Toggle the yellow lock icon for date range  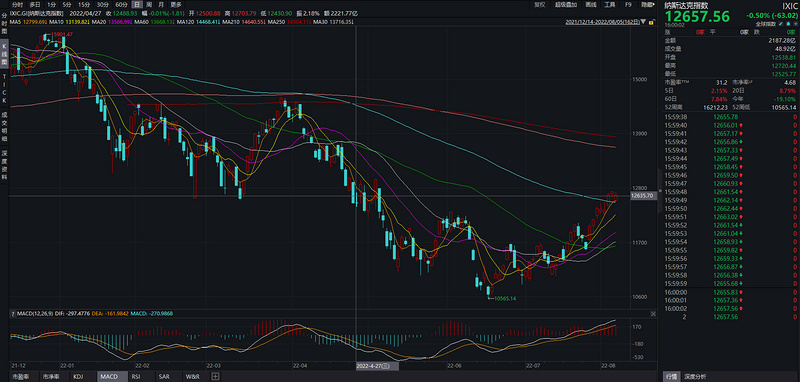tap(652, 22)
